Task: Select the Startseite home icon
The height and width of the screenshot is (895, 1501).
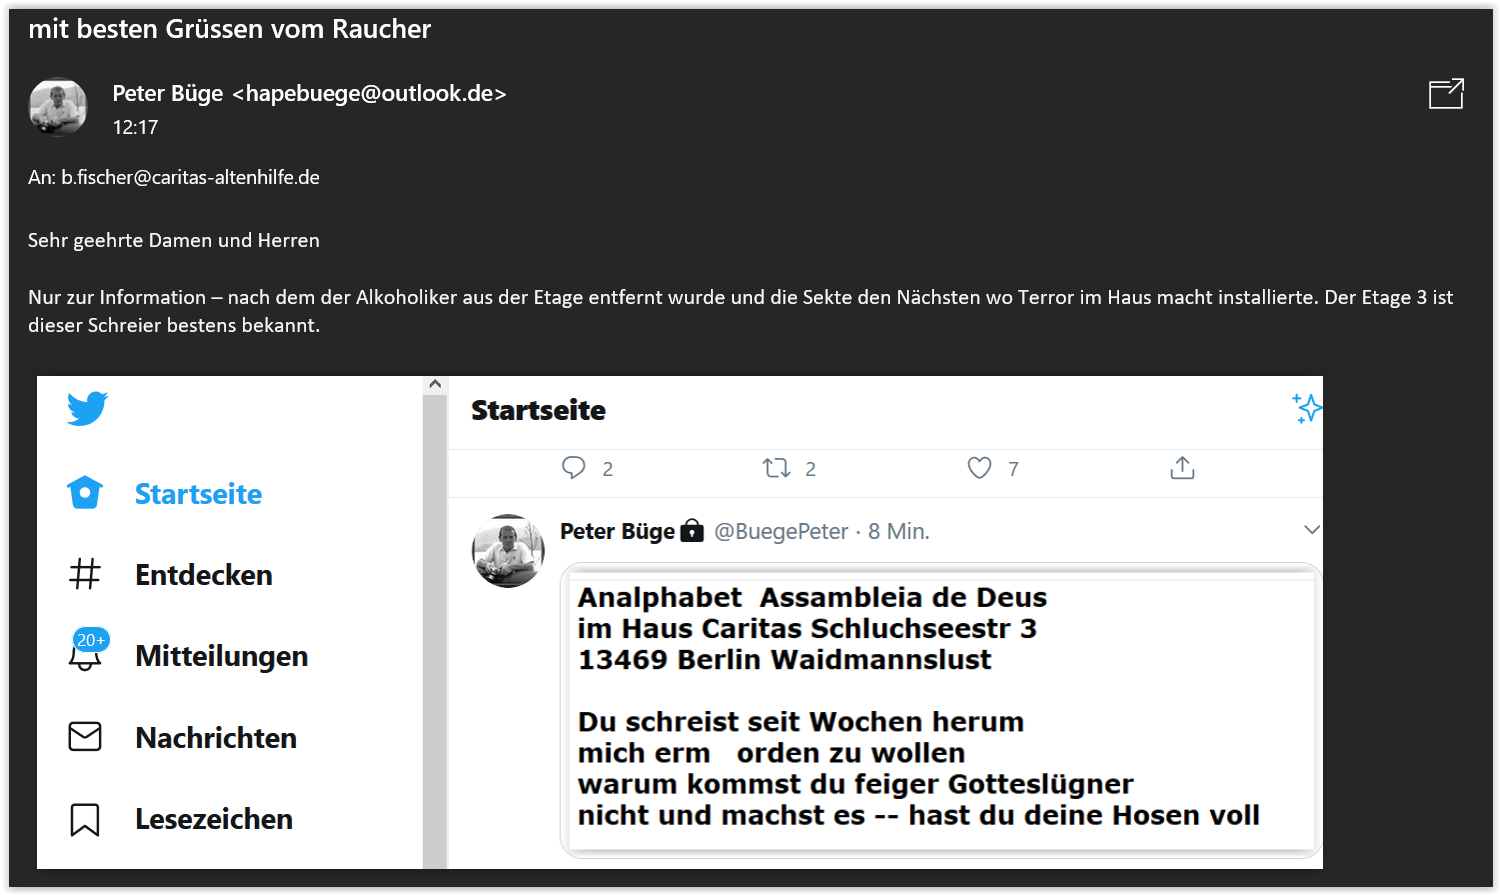Action: click(x=85, y=493)
